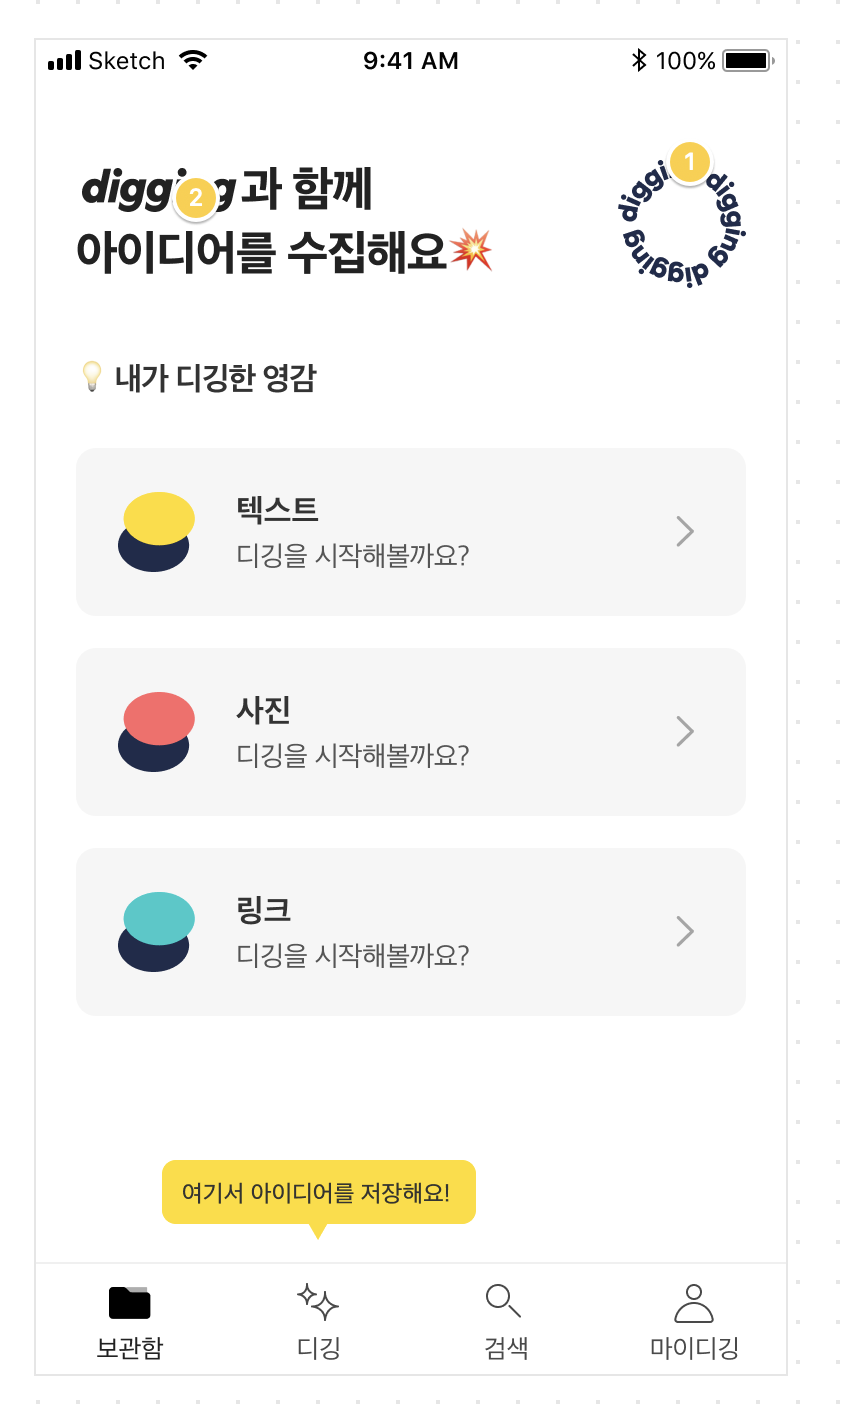The height and width of the screenshot is (1428, 866).
Task: Expand the 텍스트 card chevron arrow
Action: point(685,531)
